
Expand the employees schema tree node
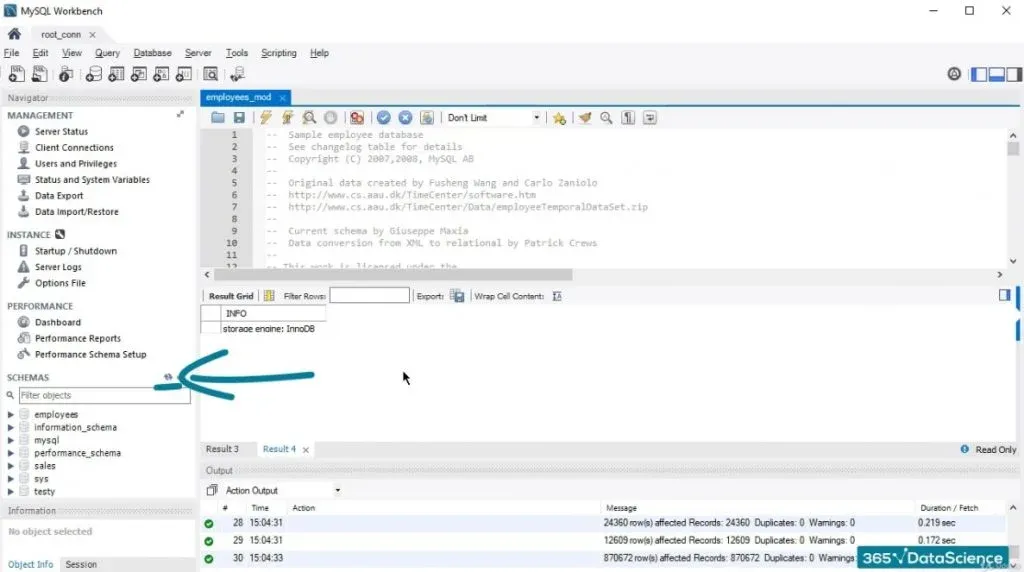(11, 414)
